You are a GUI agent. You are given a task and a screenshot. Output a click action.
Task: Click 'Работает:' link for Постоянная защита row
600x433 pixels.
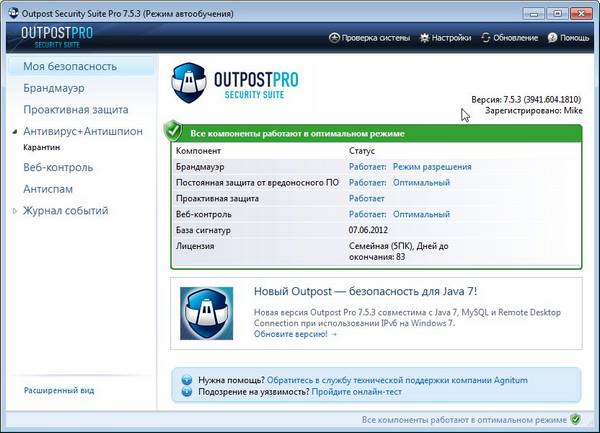368,183
